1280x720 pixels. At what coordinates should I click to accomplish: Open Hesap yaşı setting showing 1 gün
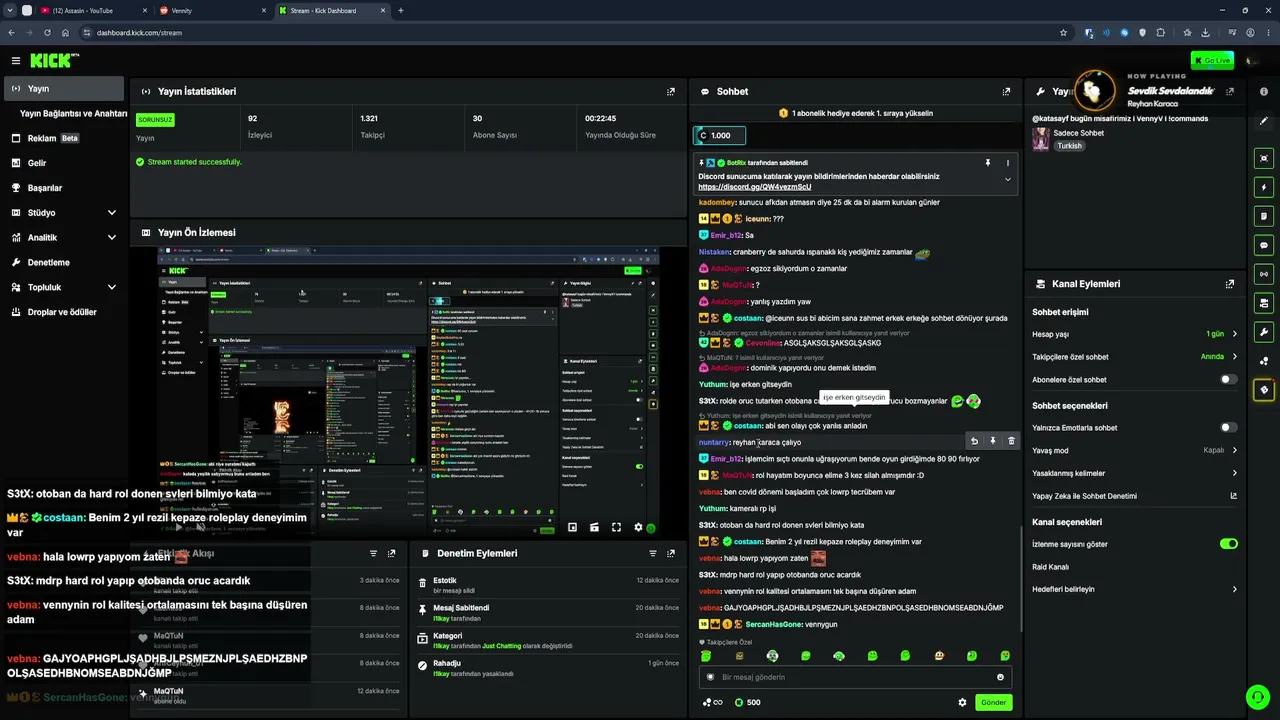1135,334
